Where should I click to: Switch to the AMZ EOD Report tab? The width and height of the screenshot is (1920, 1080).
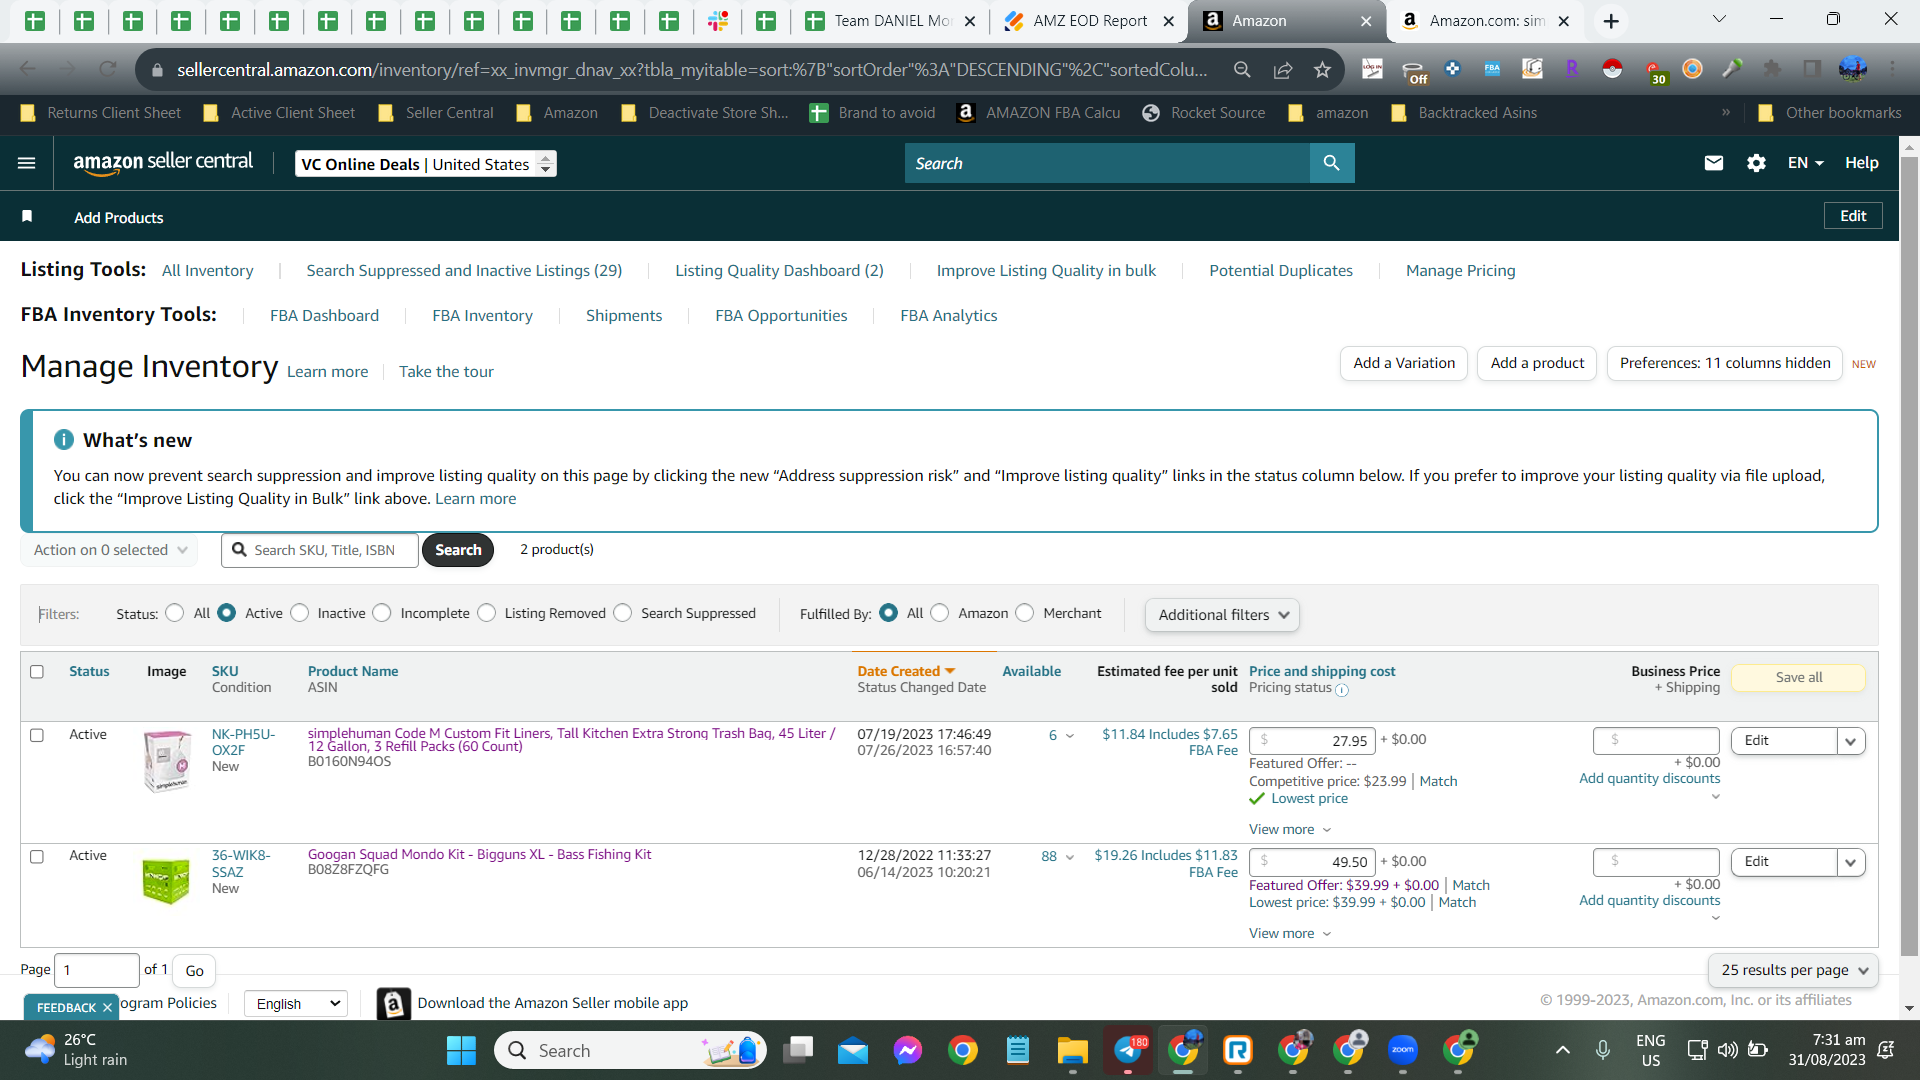tap(1090, 21)
